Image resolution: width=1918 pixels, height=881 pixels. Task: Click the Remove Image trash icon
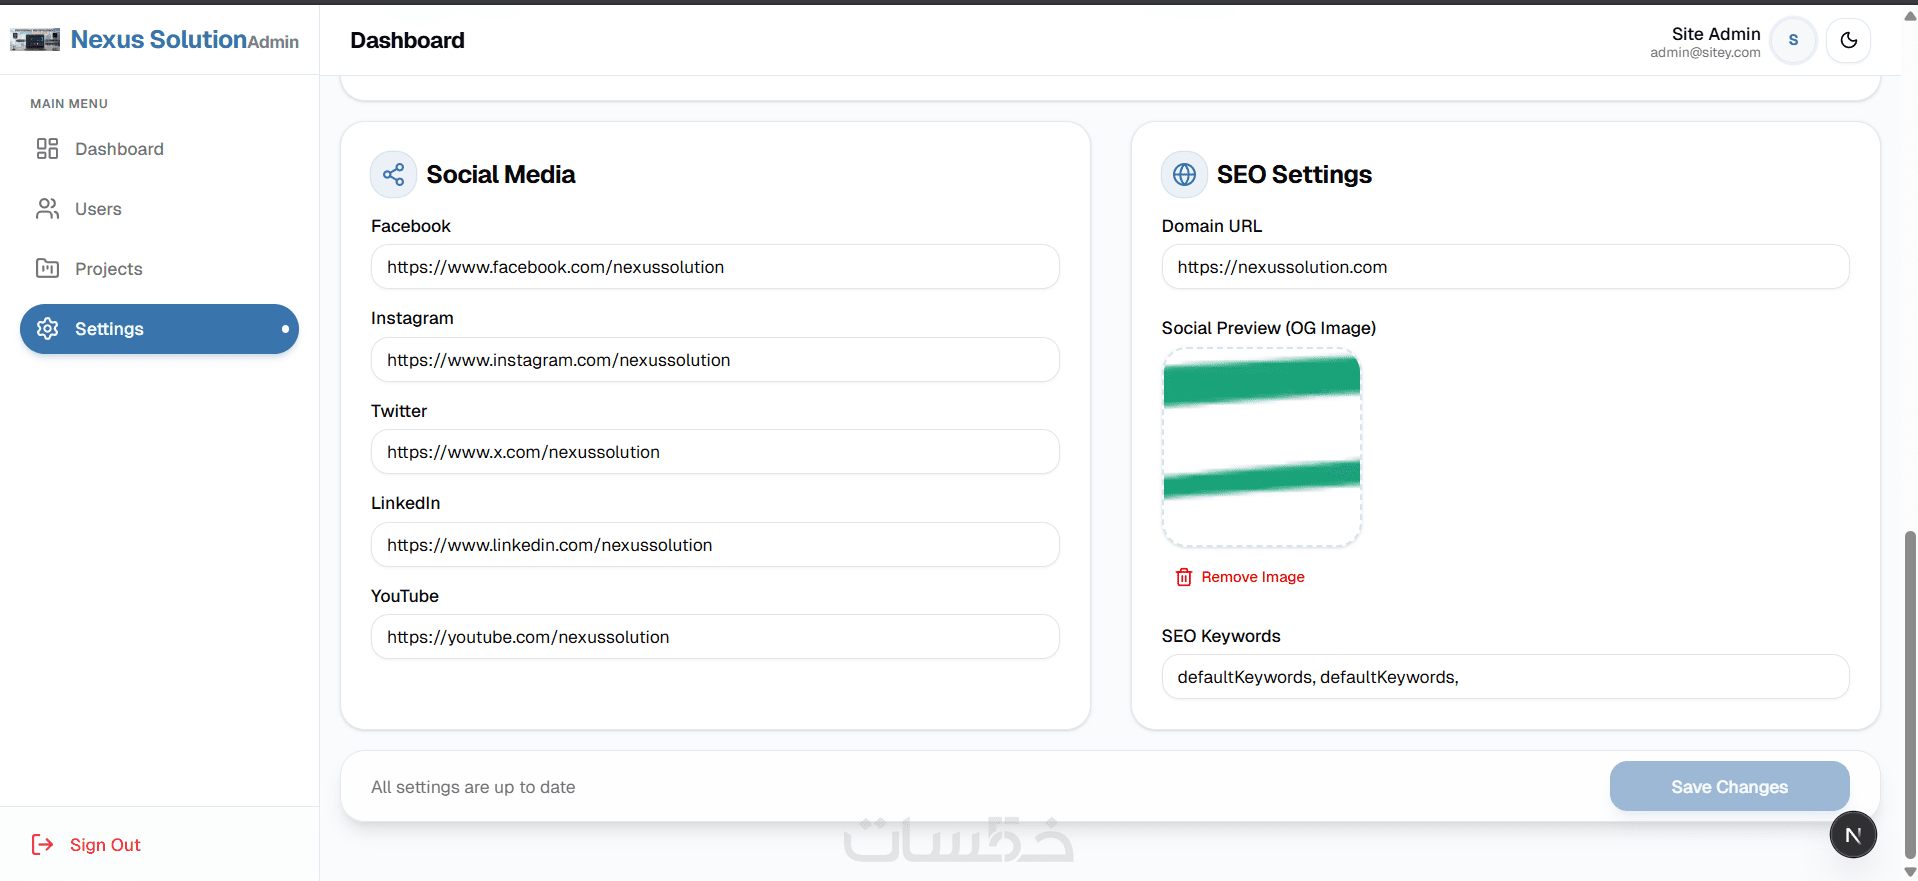click(1184, 577)
